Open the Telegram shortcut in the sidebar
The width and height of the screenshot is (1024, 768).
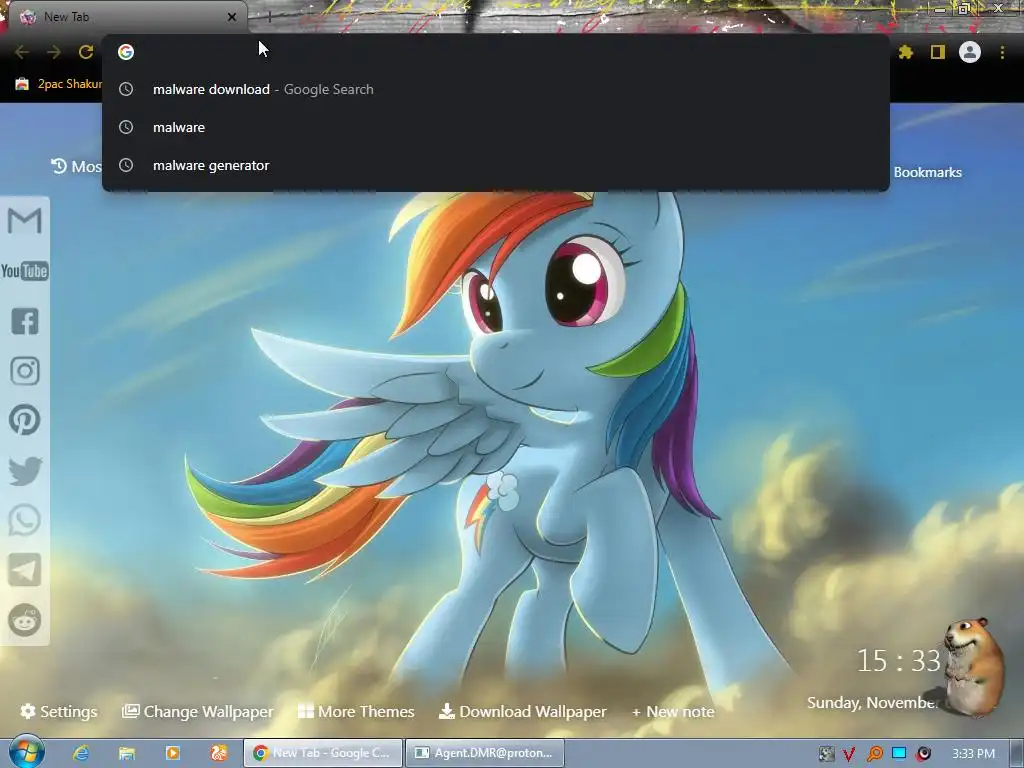click(25, 570)
